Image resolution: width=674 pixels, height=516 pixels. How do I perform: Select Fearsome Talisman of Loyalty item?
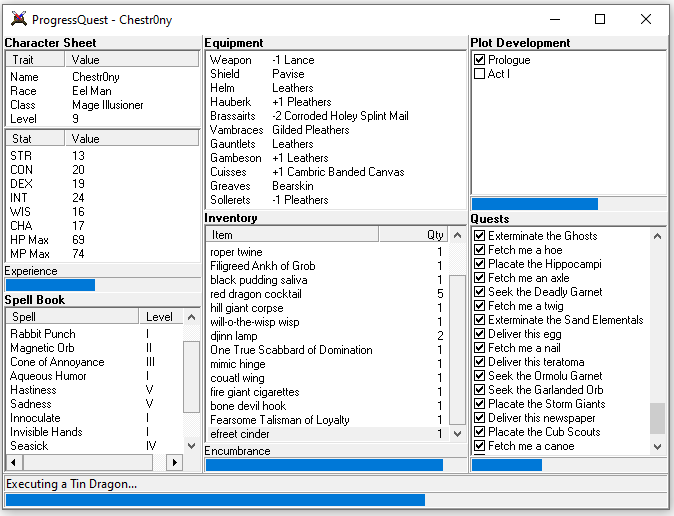pyautogui.click(x=328, y=420)
